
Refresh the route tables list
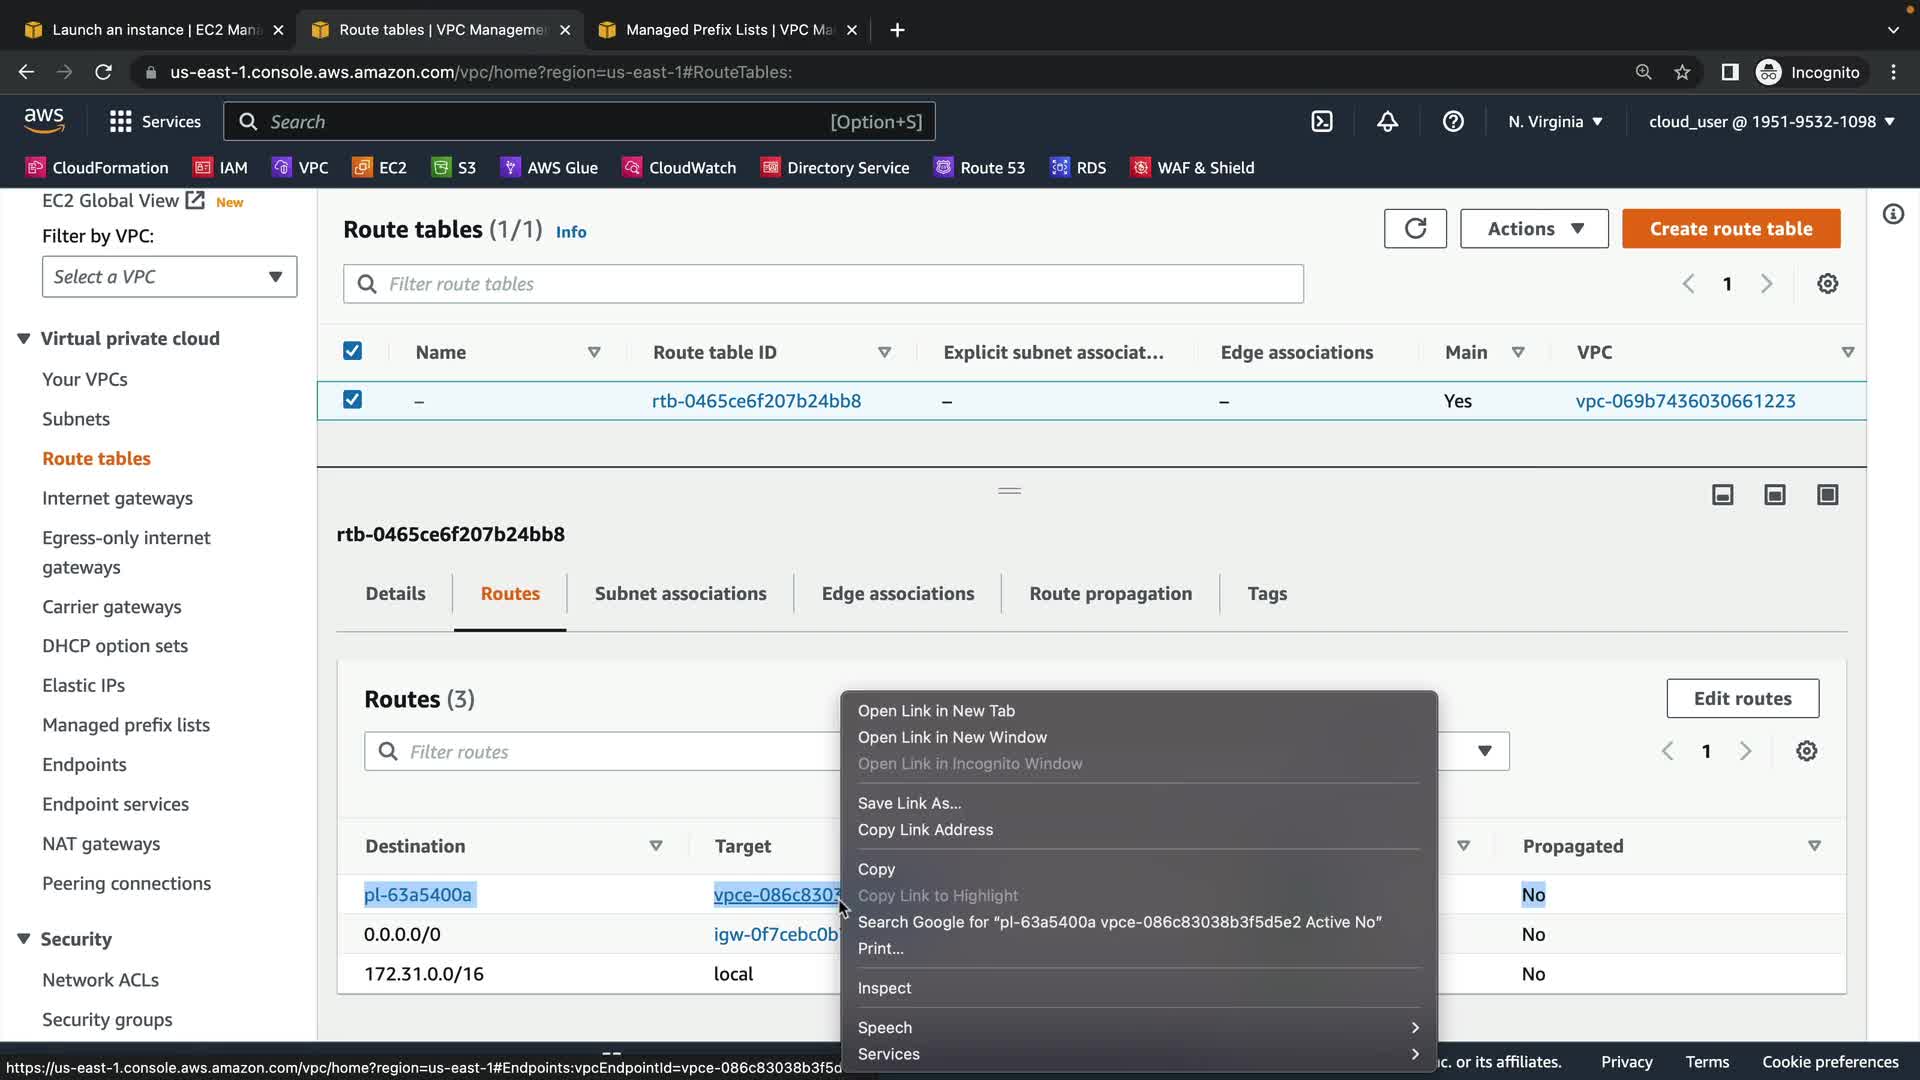click(x=1415, y=229)
